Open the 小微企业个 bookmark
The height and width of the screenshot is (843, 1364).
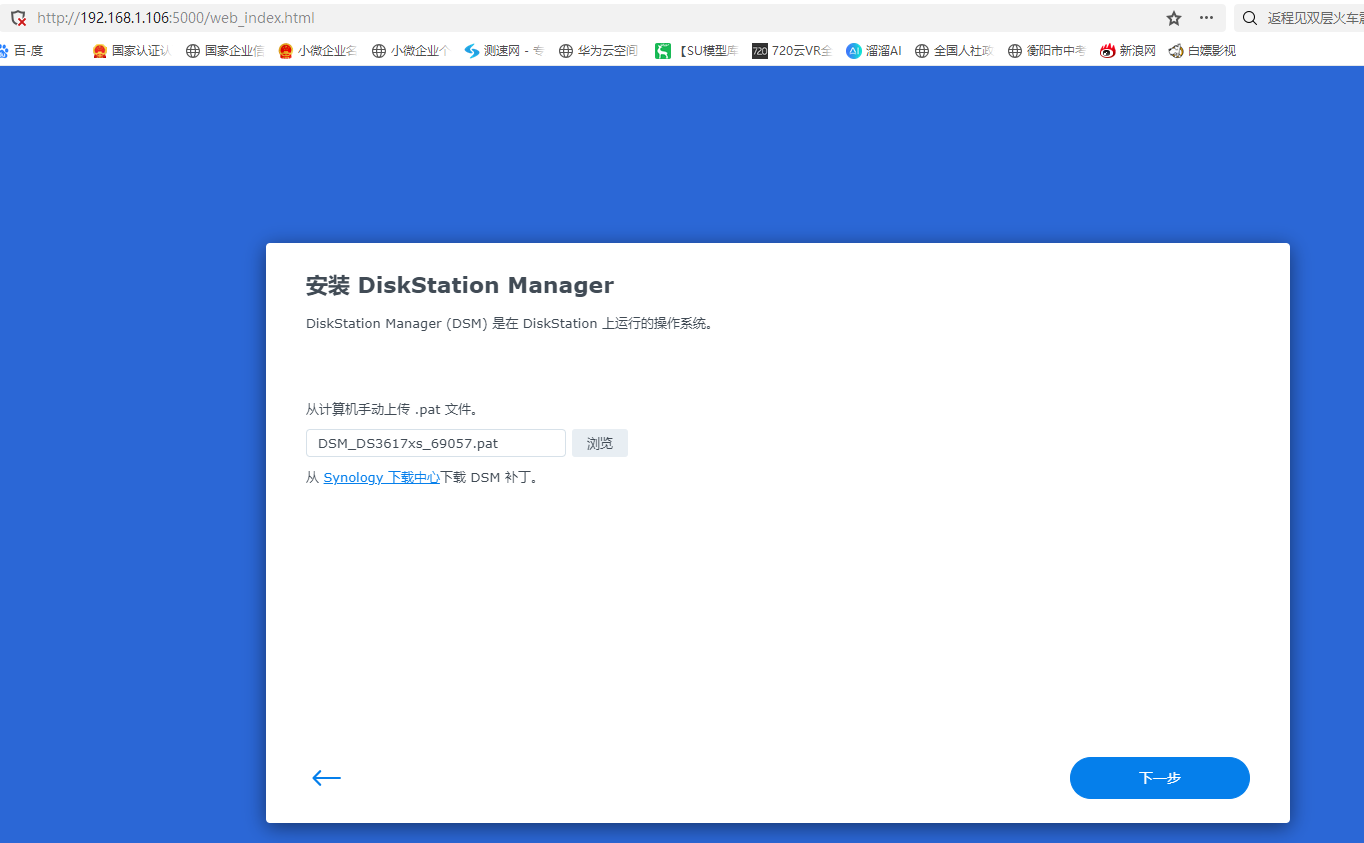[411, 50]
